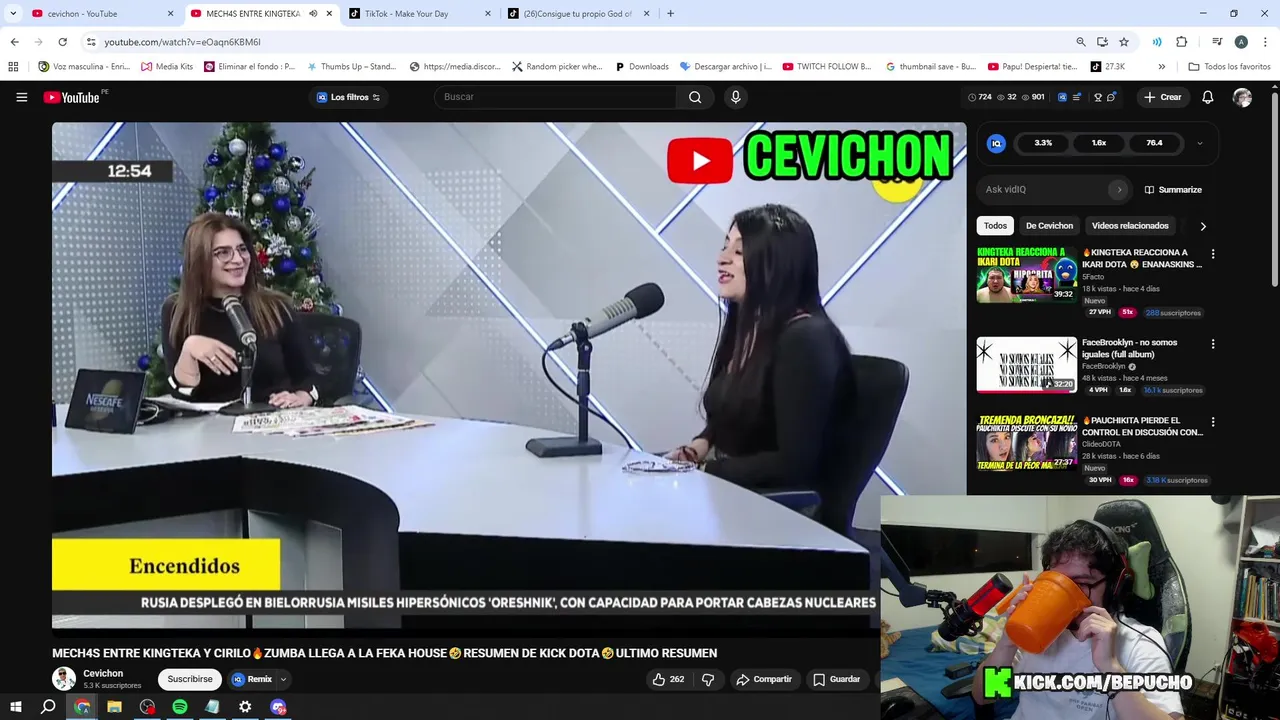Open the Media Kits bookmark
The height and width of the screenshot is (720, 1280).
coord(166,67)
